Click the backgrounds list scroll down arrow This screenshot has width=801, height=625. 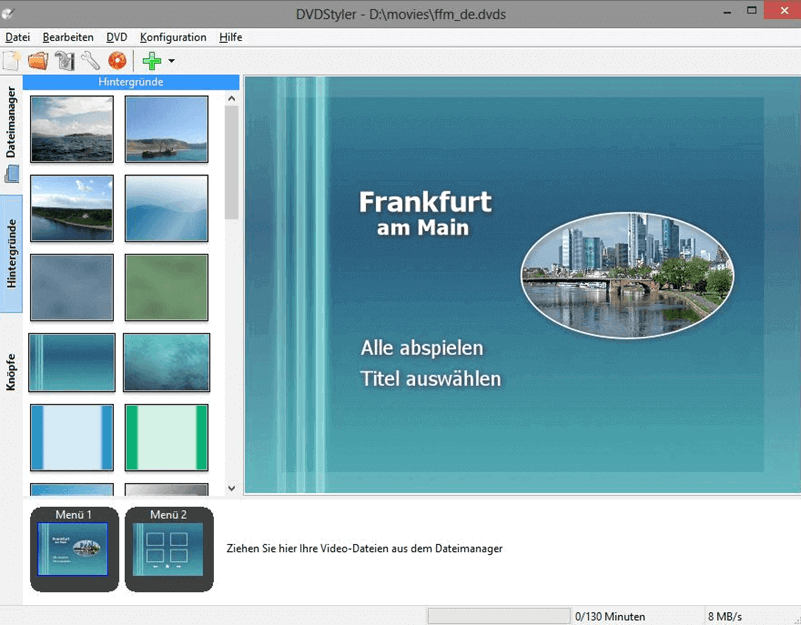pos(231,488)
